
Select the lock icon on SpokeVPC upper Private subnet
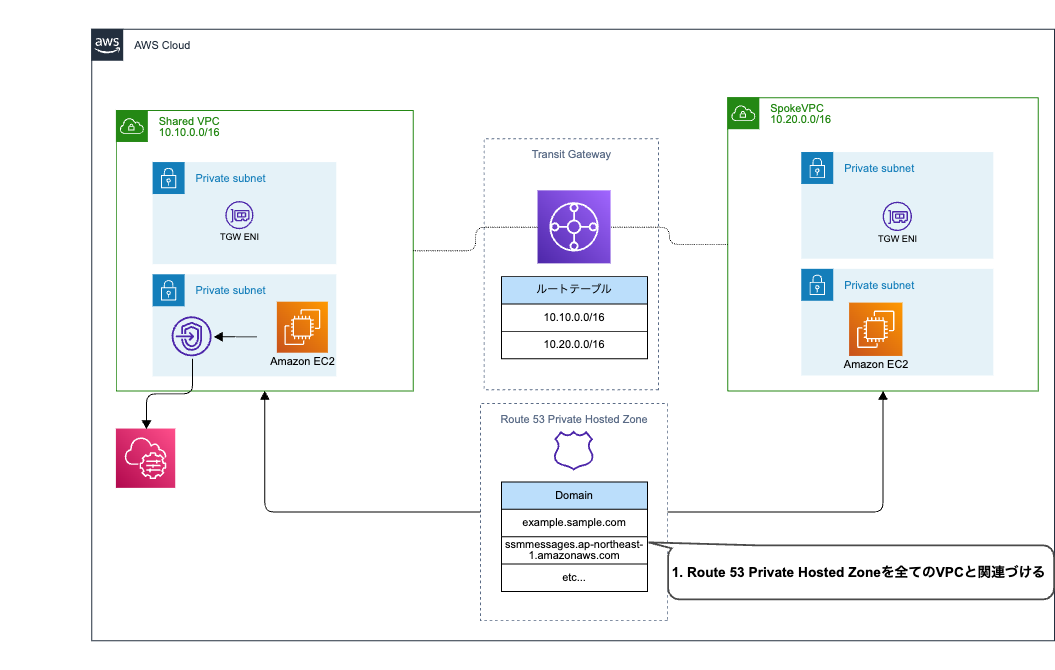pyautogui.click(x=817, y=168)
